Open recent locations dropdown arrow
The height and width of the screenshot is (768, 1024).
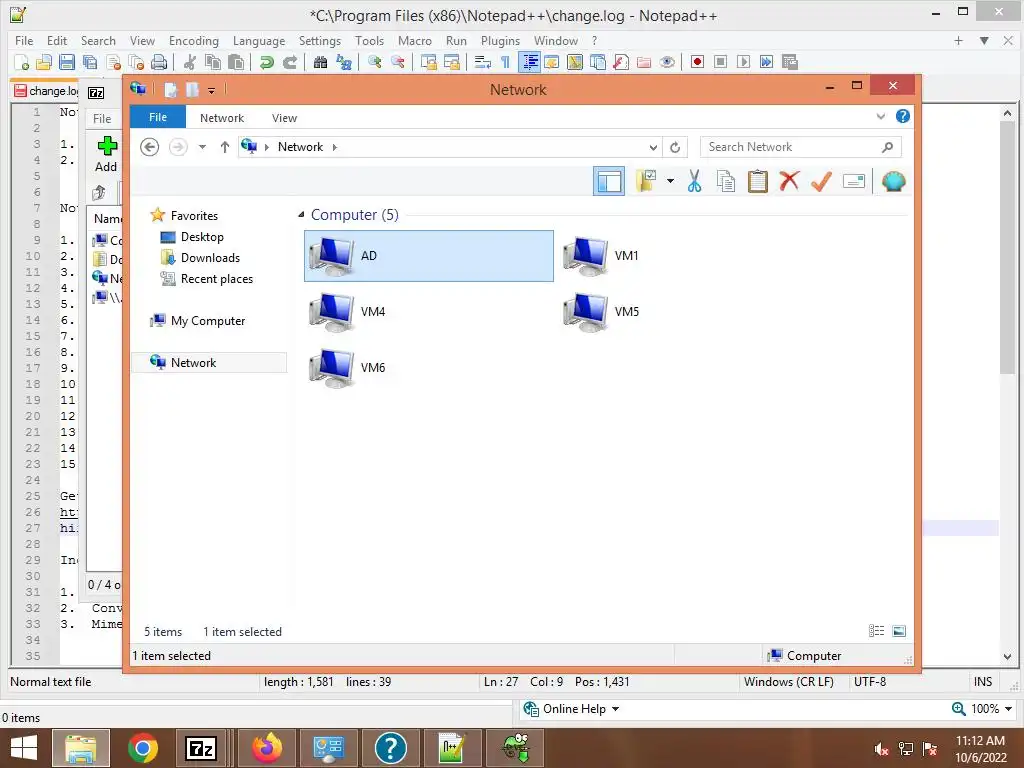(x=202, y=147)
